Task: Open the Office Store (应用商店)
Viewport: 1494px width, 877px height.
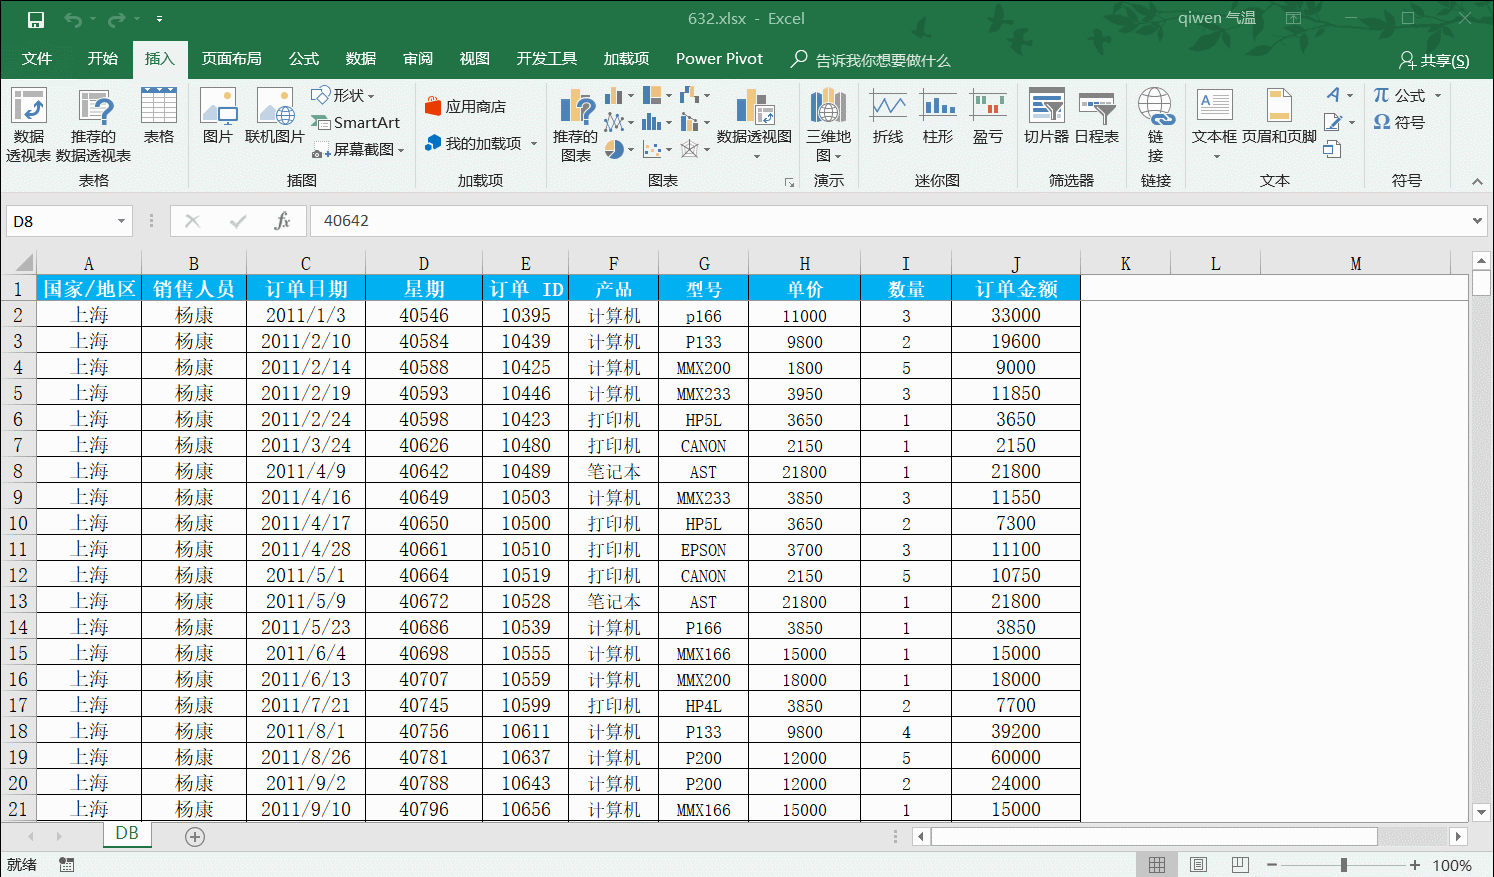Action: coord(465,106)
